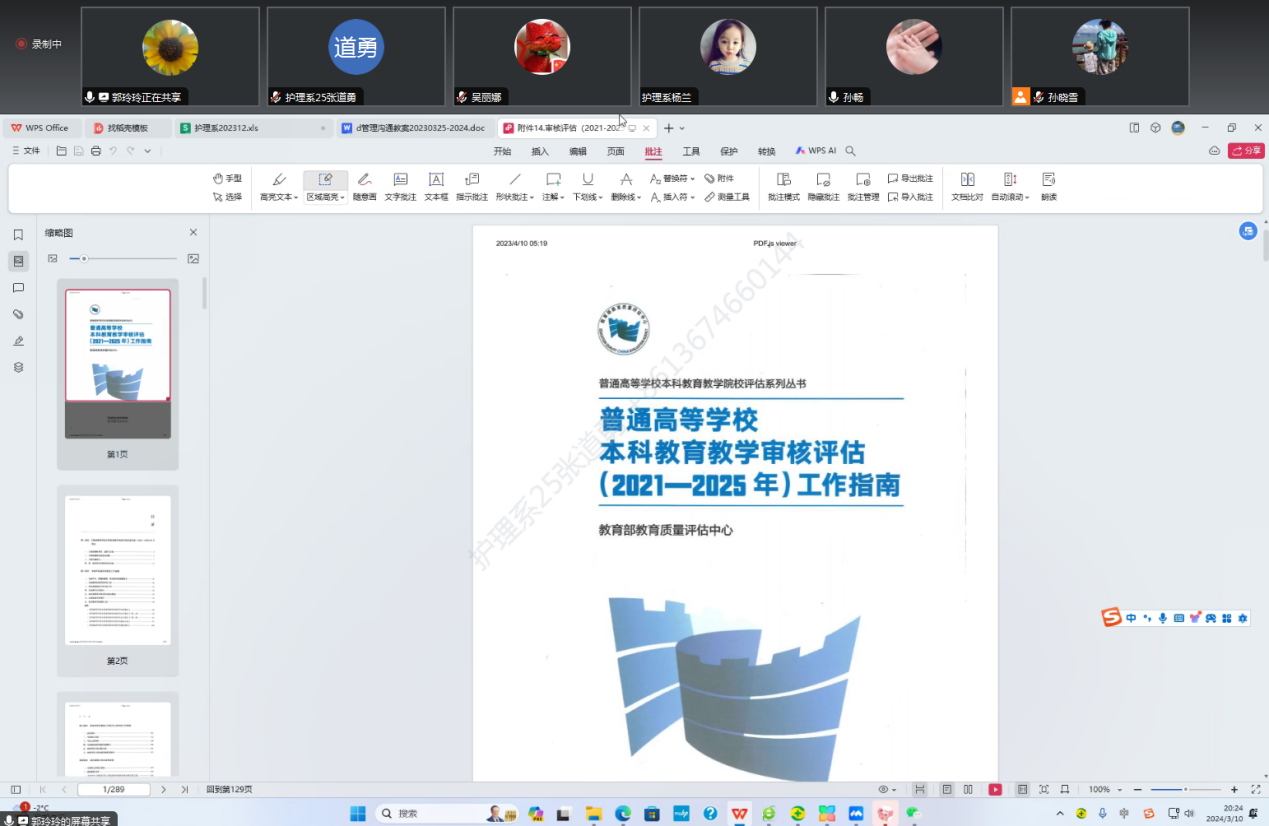Select the 文字批注 text annotation tool
1269x826 pixels.
pos(400,186)
